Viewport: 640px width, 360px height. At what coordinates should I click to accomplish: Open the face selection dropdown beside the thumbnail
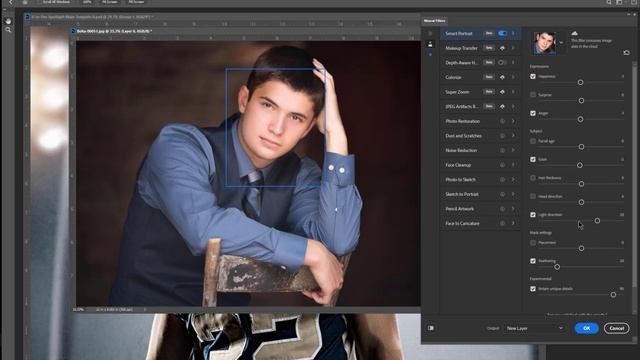(x=561, y=42)
